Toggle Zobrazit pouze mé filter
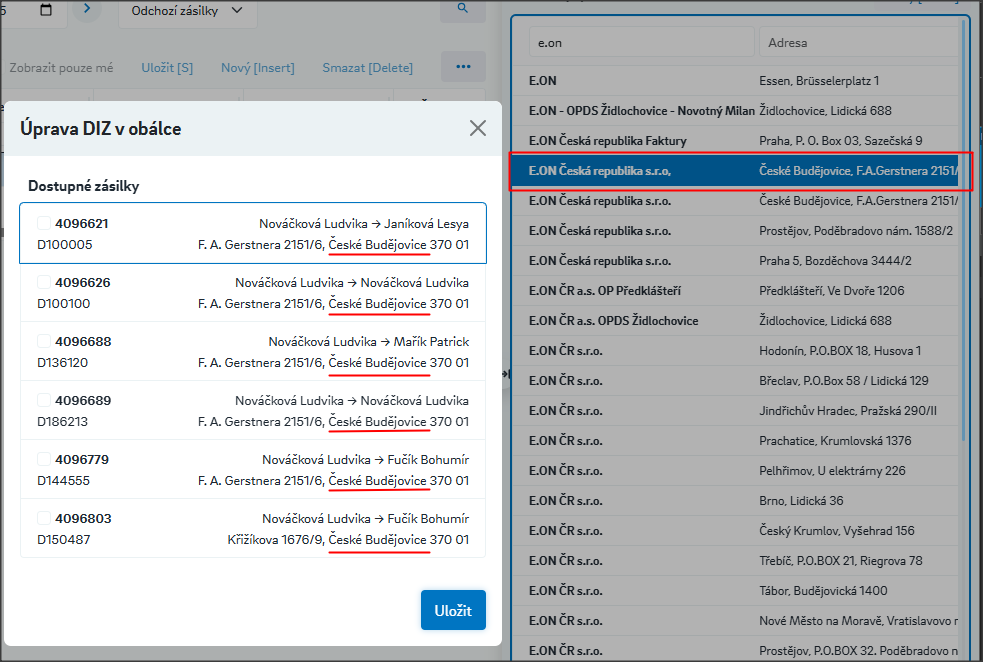Screen dimensions: 983x662 61,68
